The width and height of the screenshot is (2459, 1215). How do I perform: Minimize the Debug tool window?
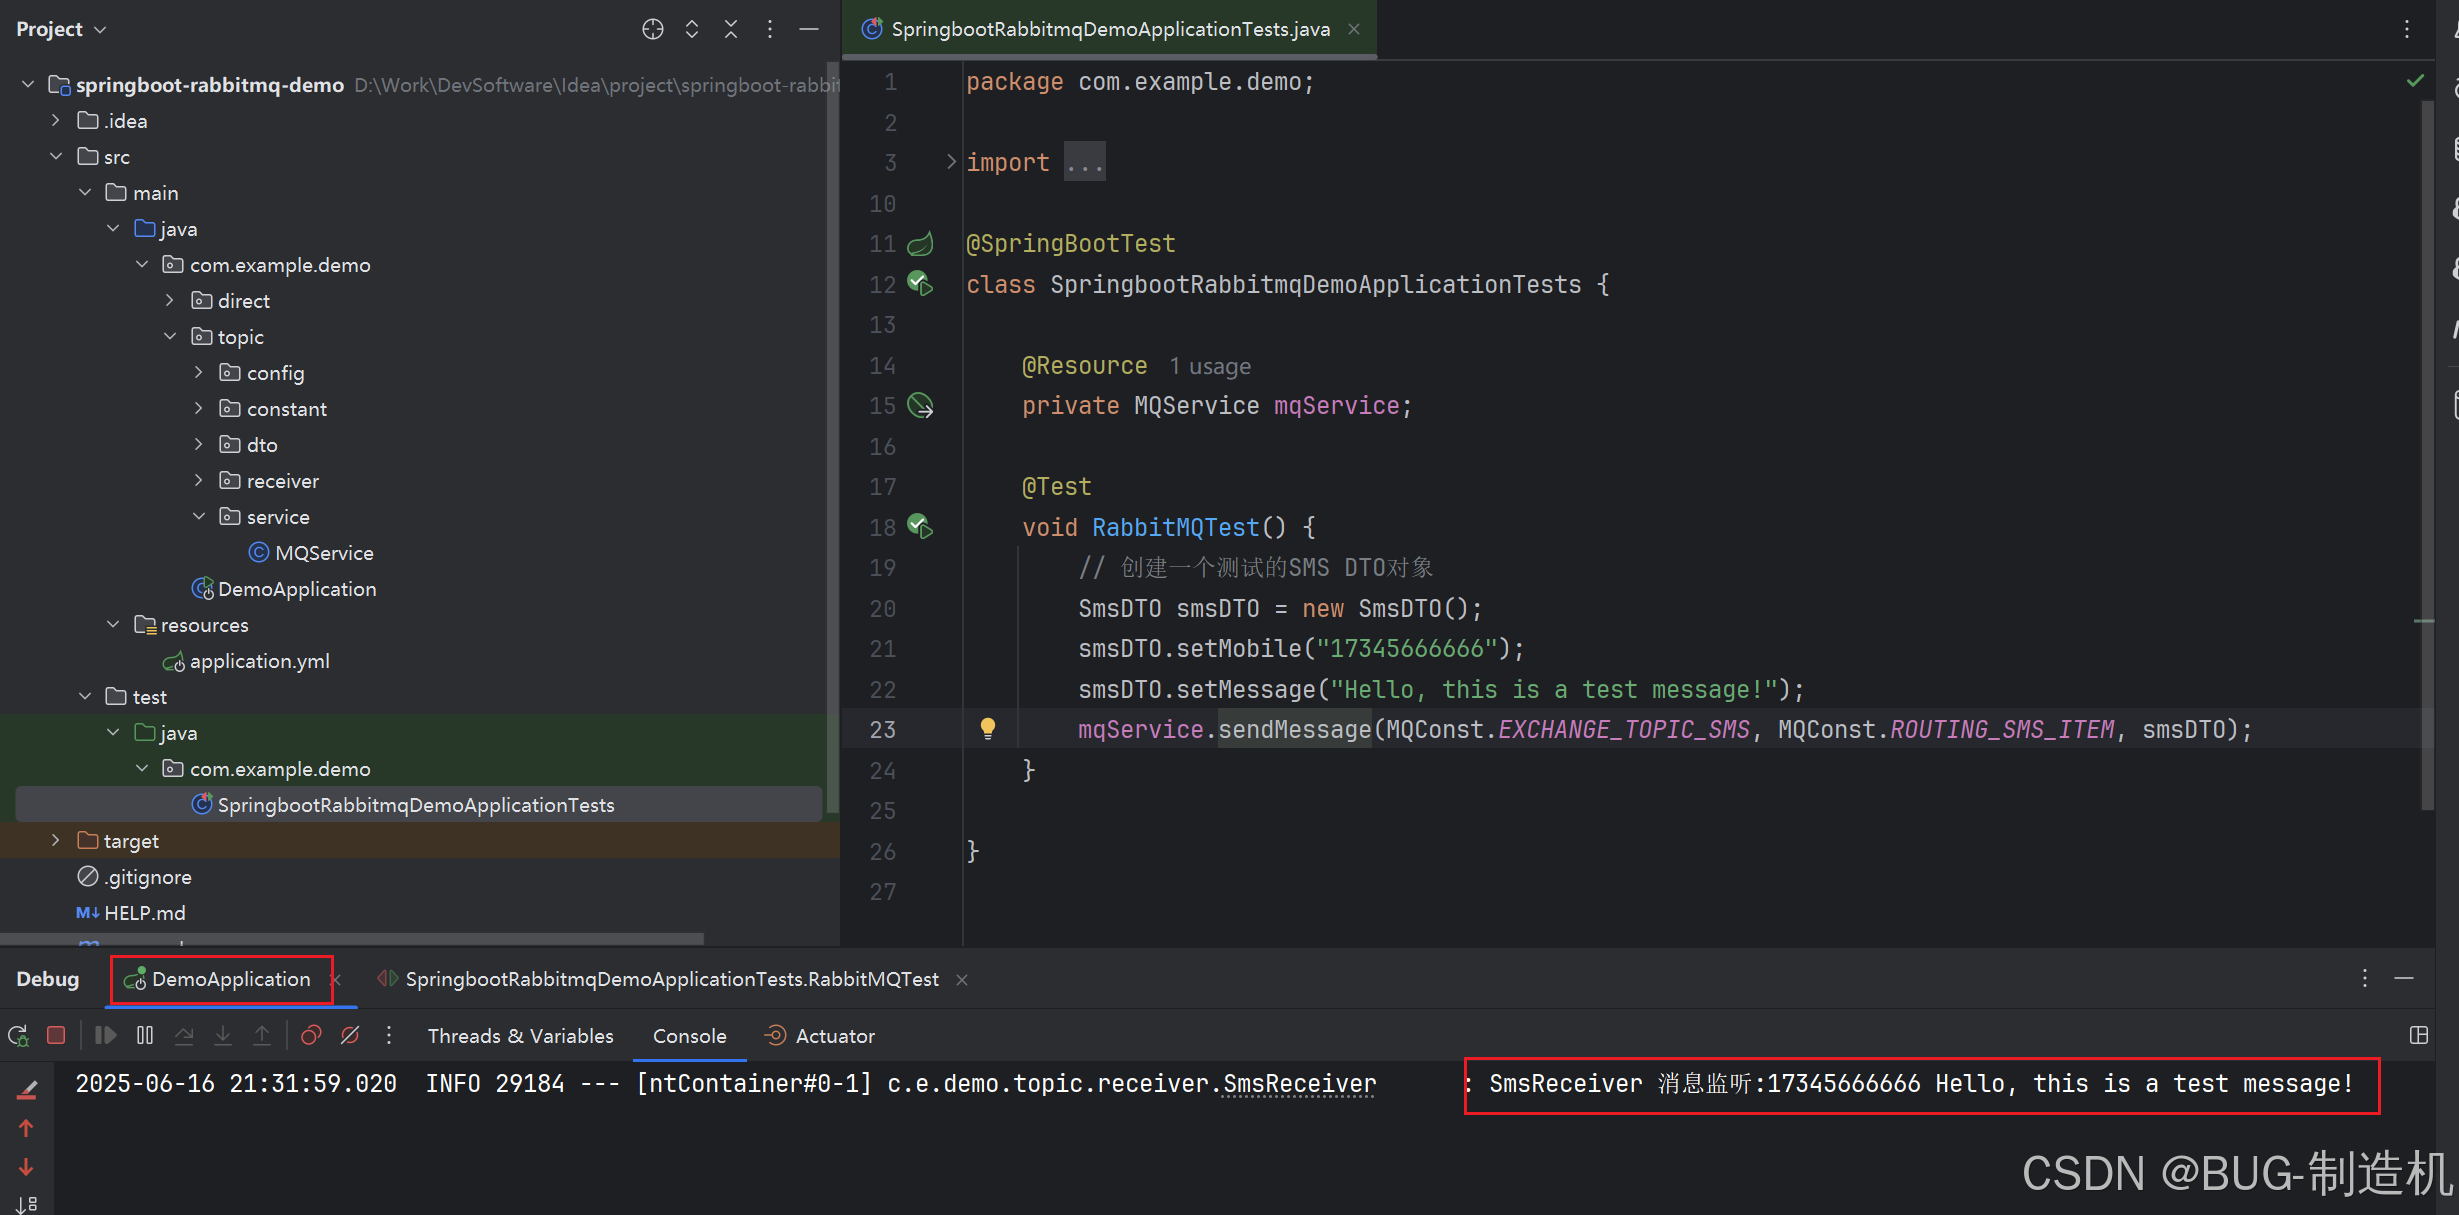coord(2404,978)
